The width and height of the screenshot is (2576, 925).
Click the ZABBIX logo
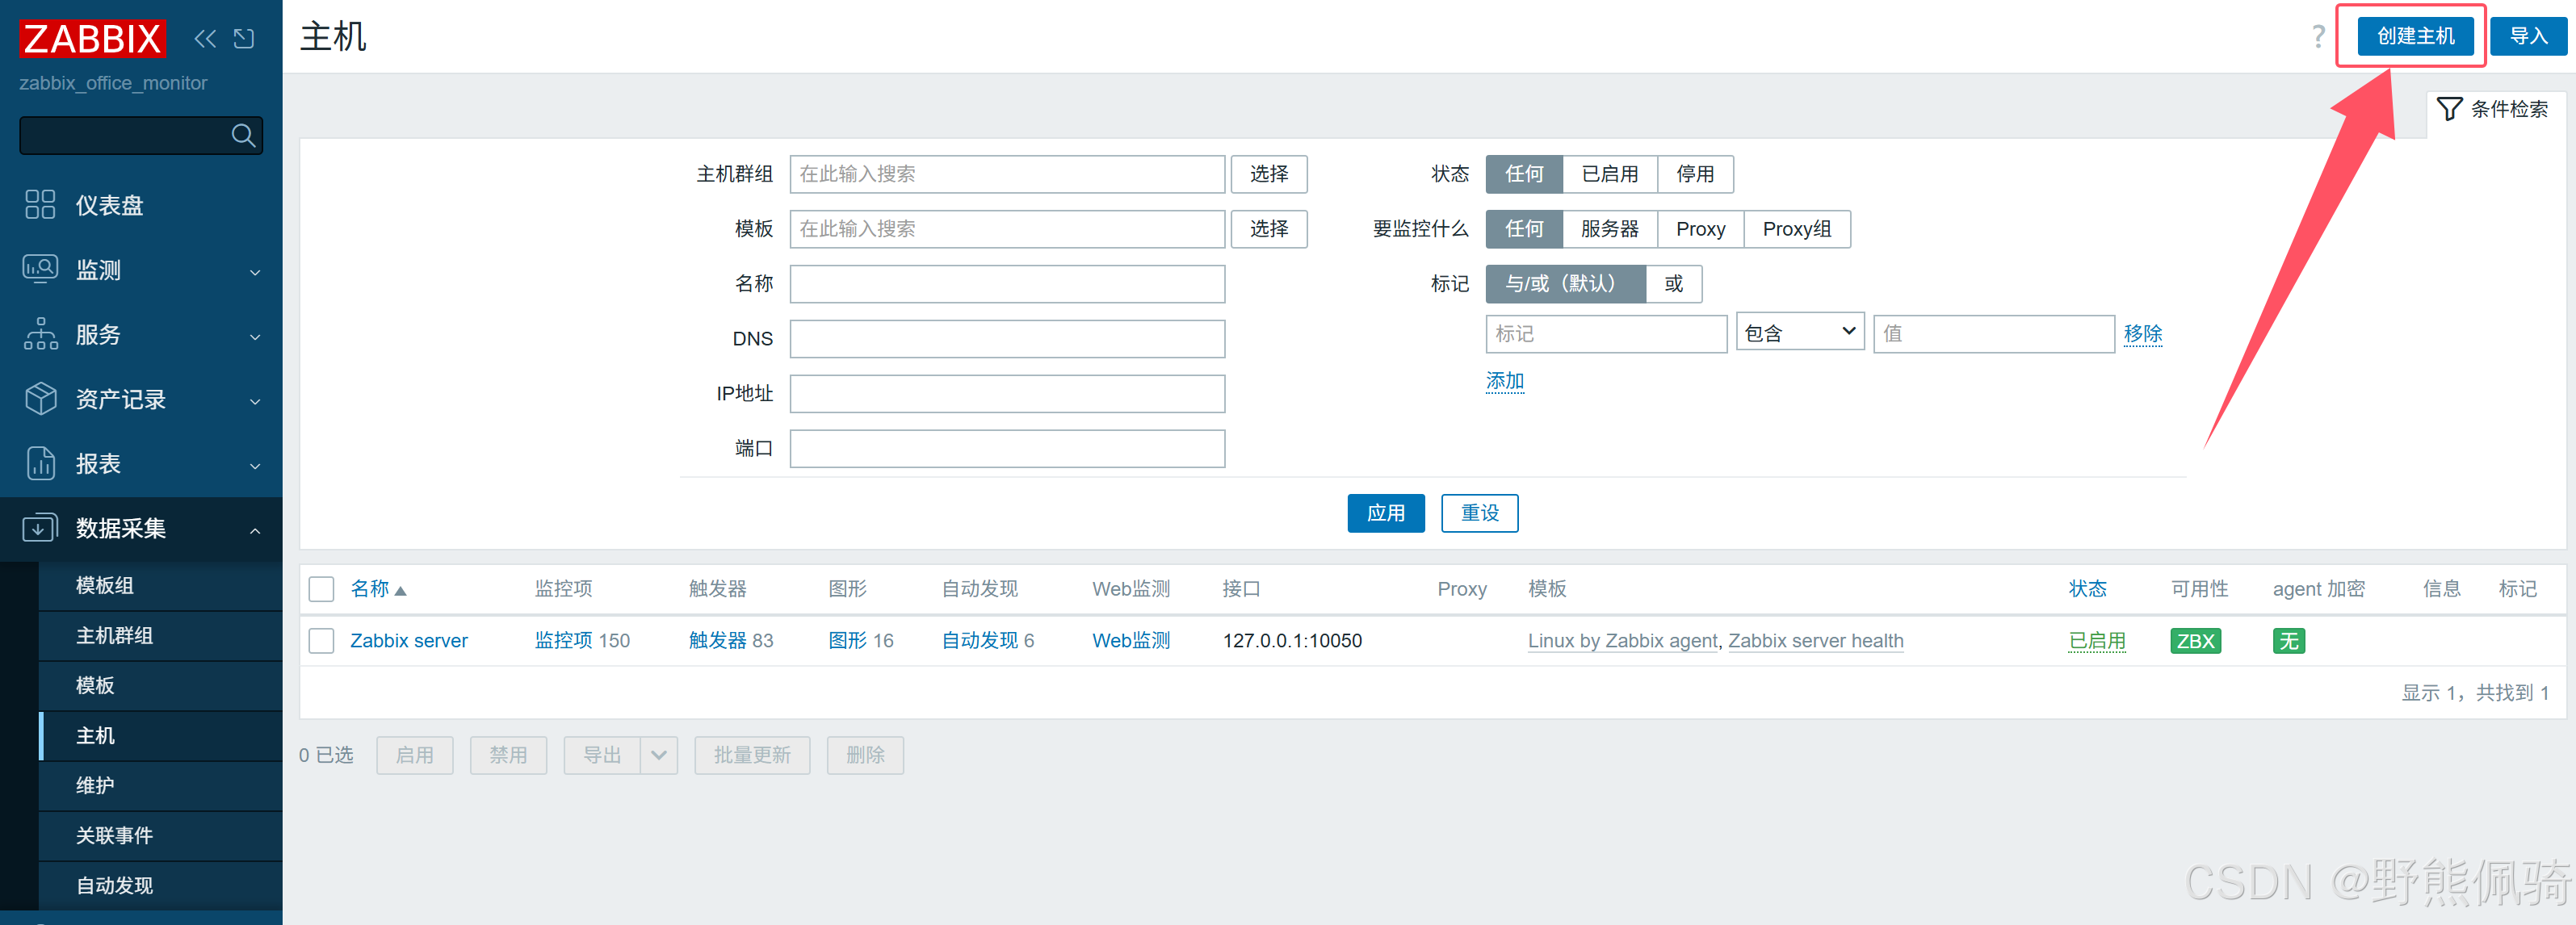[x=92, y=39]
